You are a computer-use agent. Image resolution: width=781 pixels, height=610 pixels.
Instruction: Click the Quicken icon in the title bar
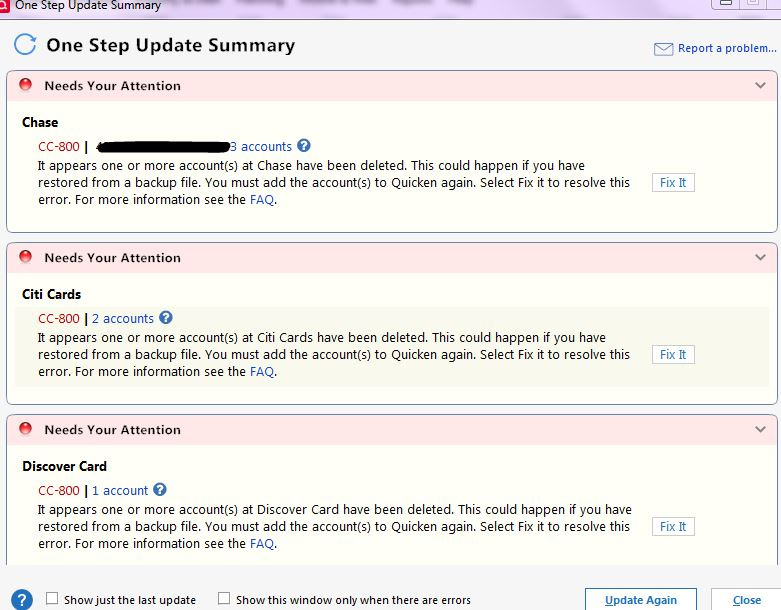tap(4, 5)
